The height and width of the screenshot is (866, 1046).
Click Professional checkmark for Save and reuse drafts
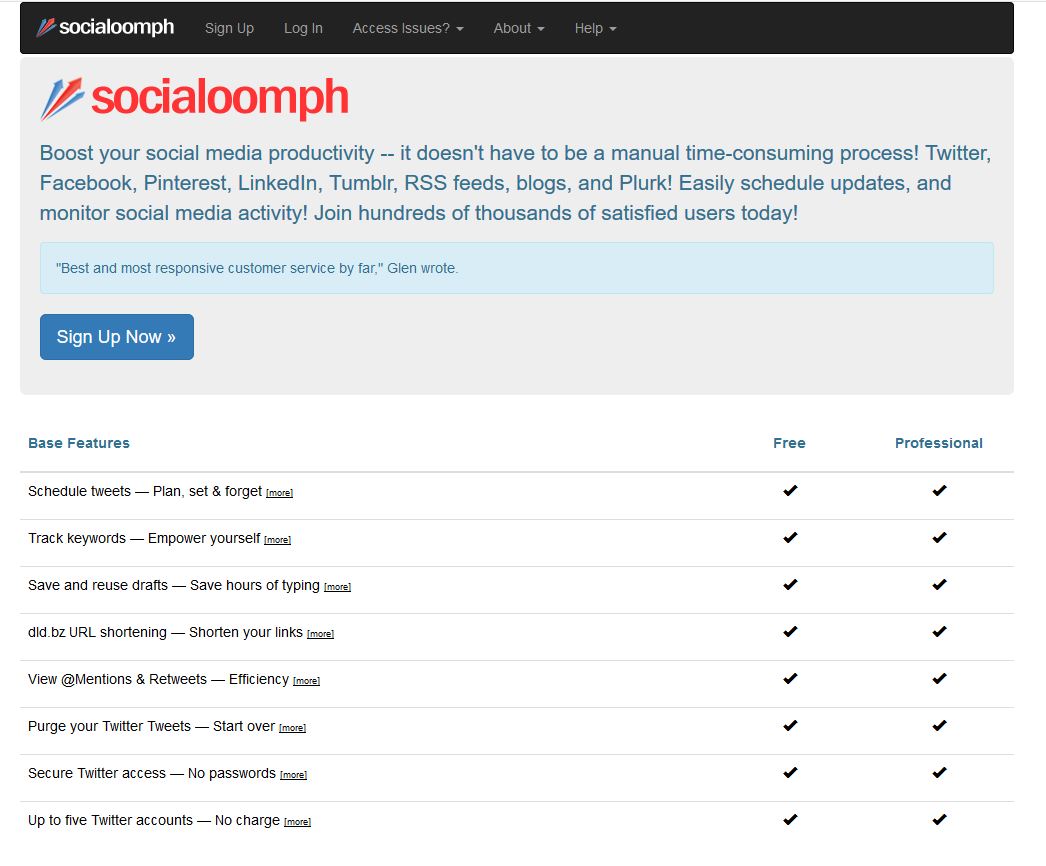[939, 584]
